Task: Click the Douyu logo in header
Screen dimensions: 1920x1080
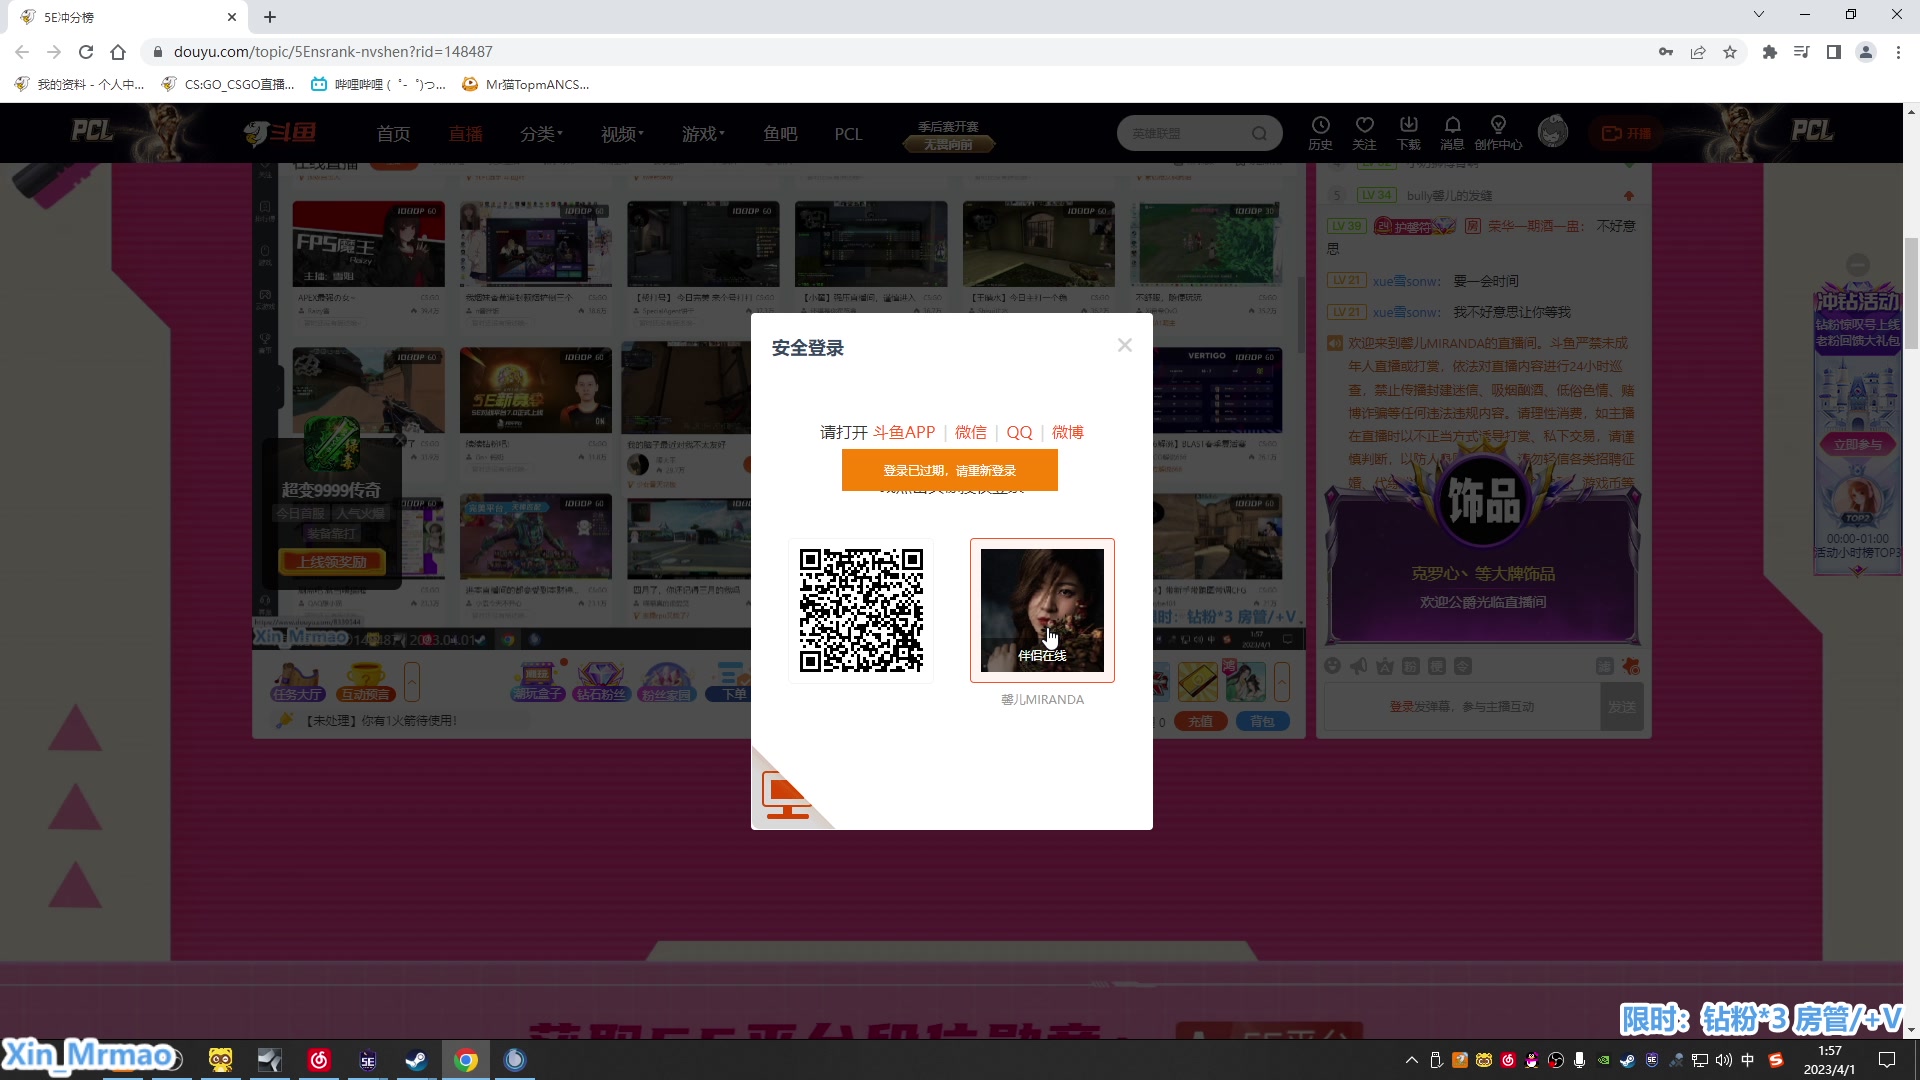Action: pos(281,132)
